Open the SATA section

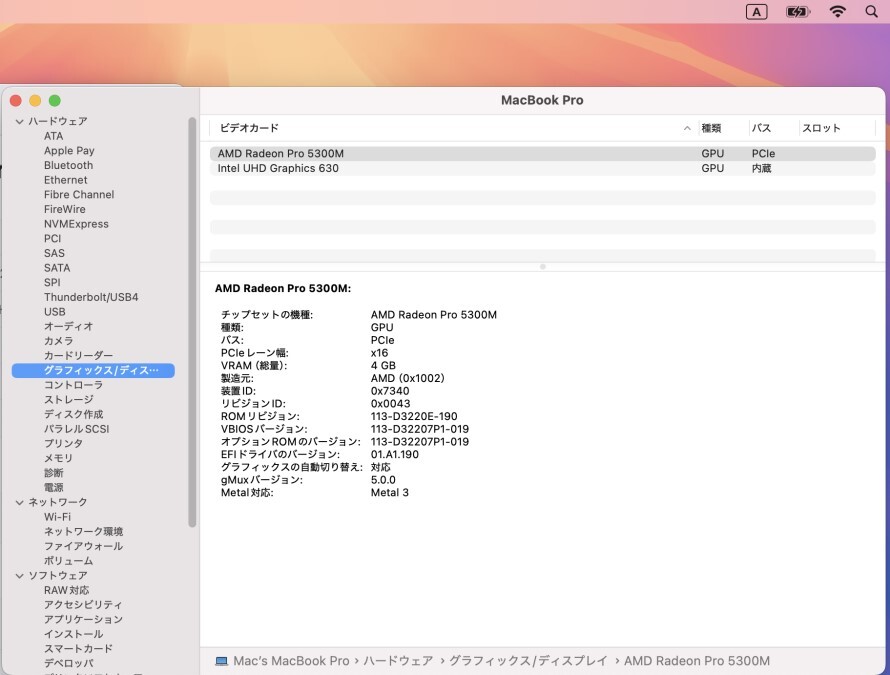pos(57,268)
